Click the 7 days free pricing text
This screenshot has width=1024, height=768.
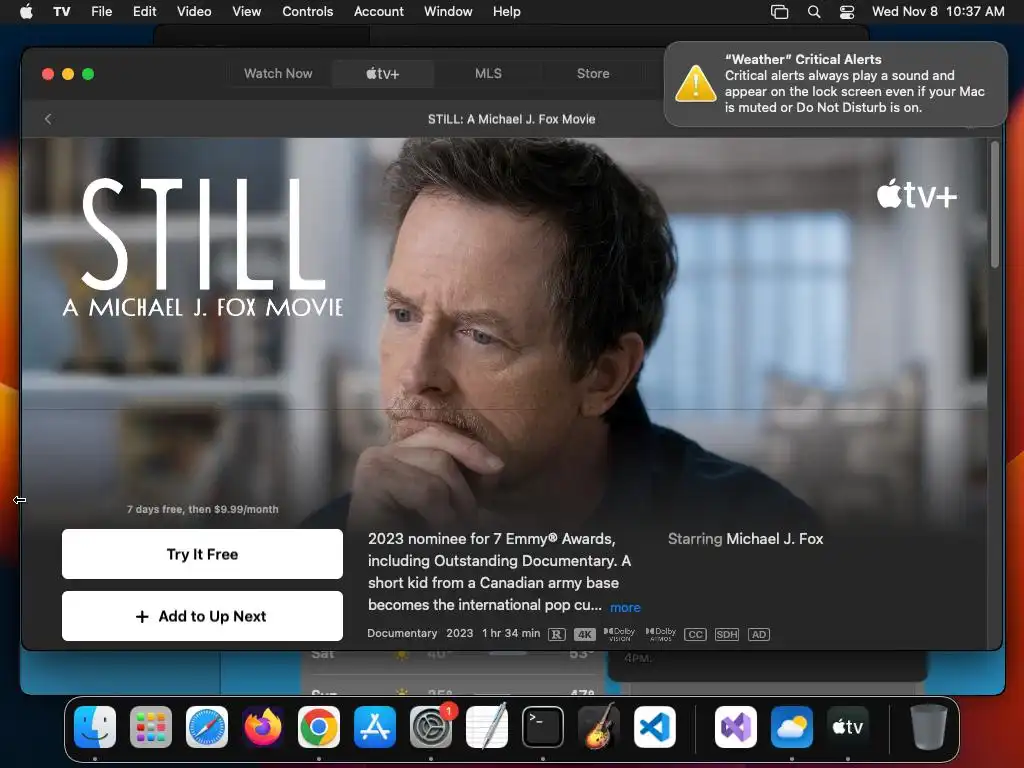202,509
